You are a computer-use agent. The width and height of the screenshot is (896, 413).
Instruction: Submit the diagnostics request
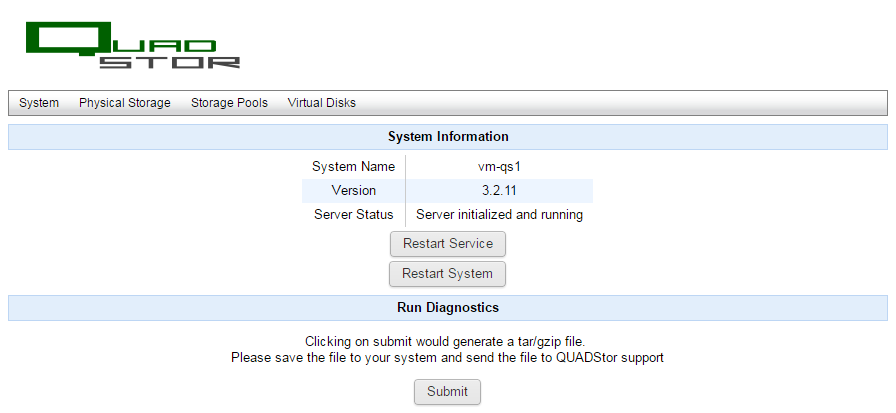pyautogui.click(x=447, y=392)
